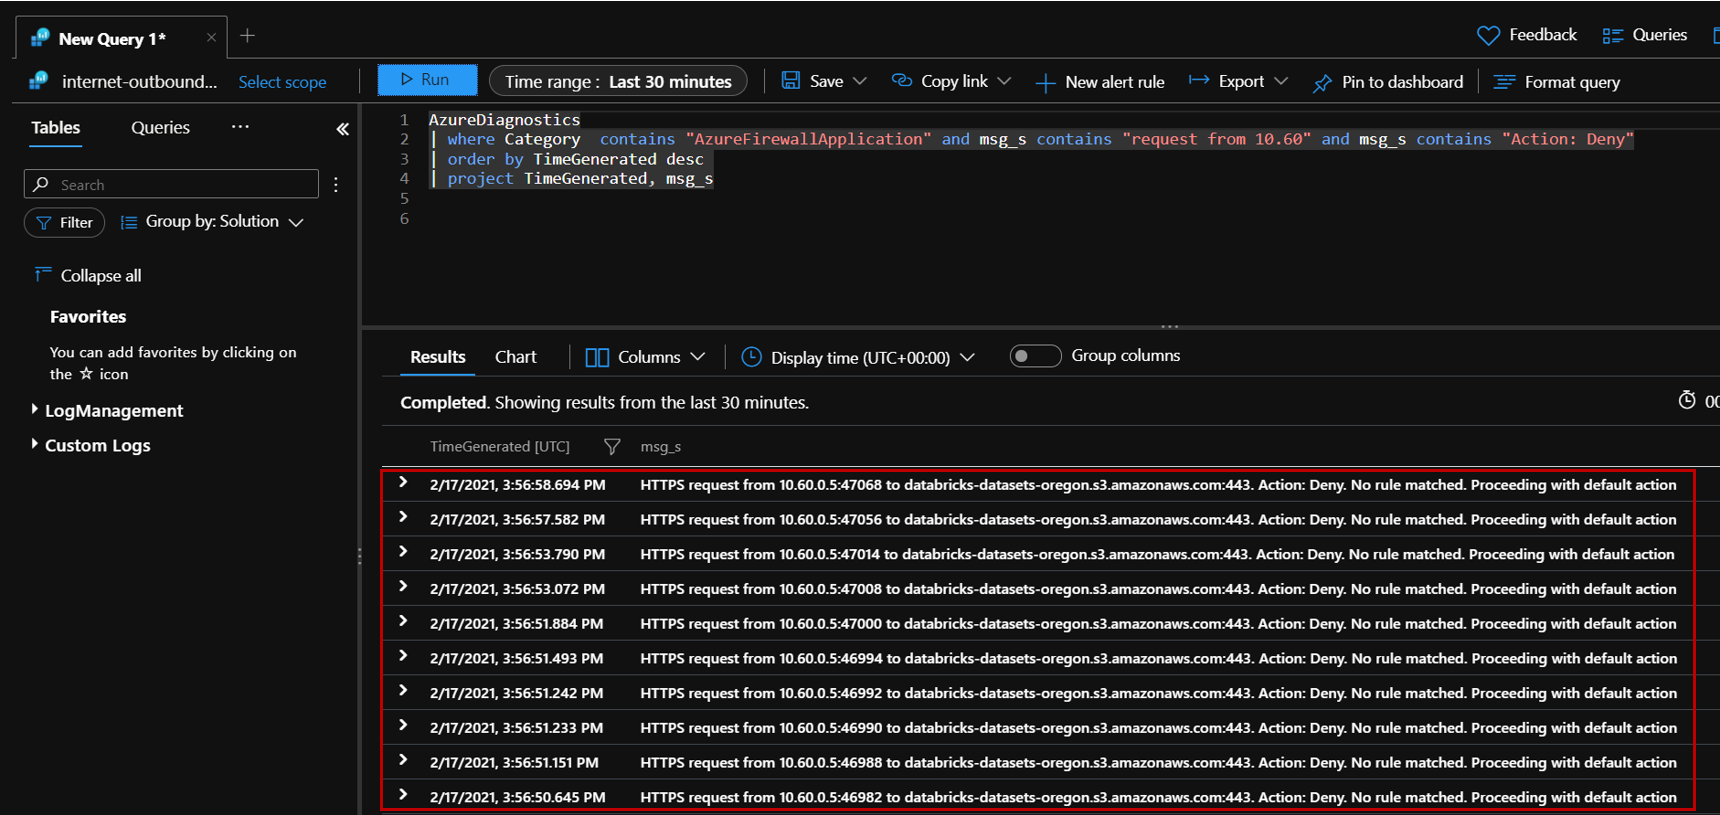Click the Export arrow icon
The image size is (1720, 815).
1199,80
